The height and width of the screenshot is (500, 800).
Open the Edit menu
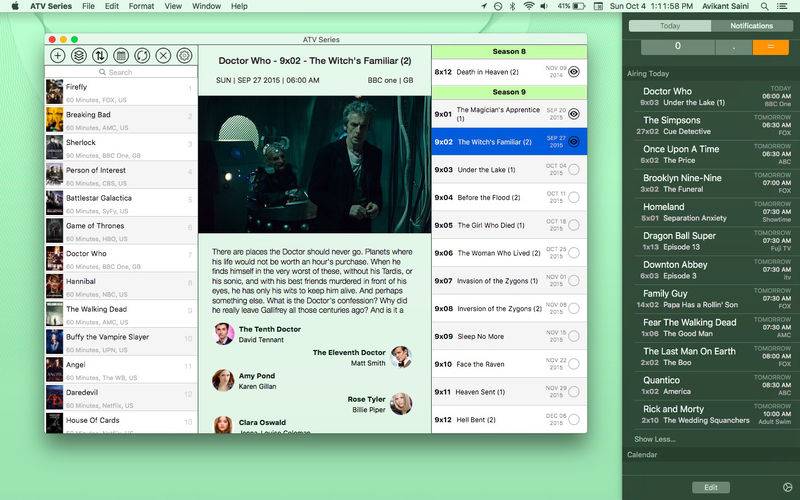[x=112, y=6]
